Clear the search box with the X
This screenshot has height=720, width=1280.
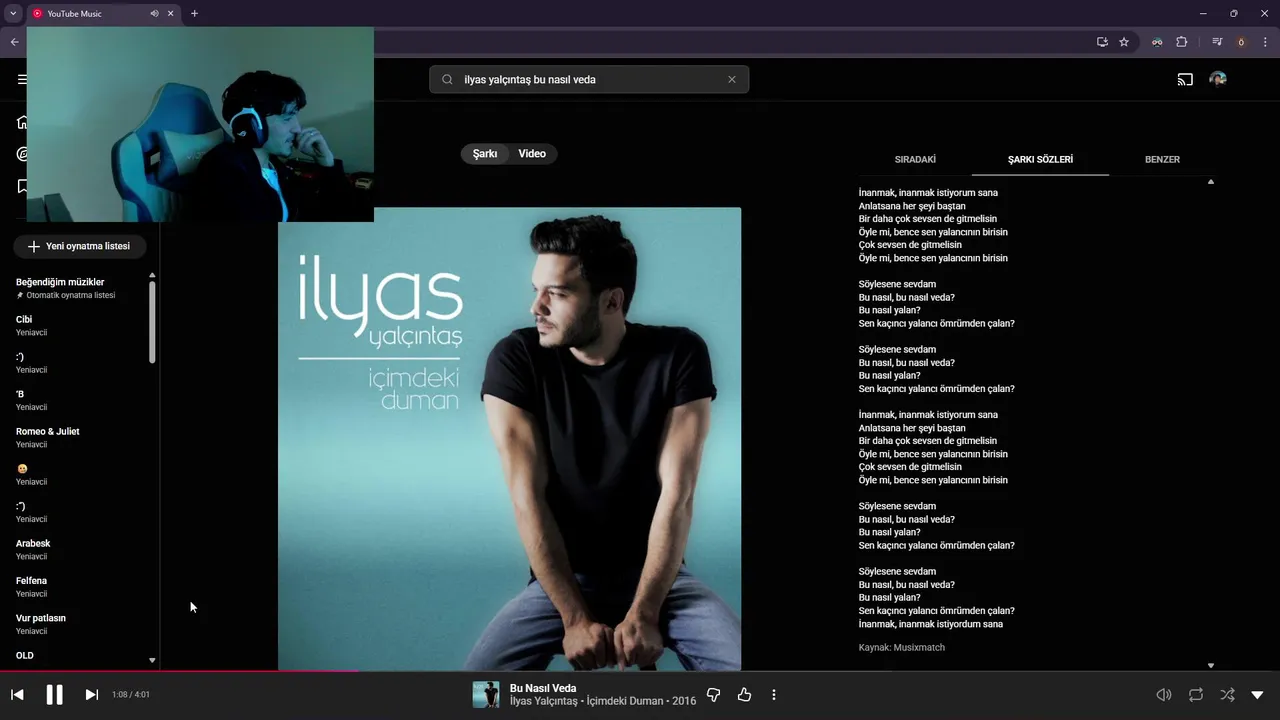coord(732,79)
